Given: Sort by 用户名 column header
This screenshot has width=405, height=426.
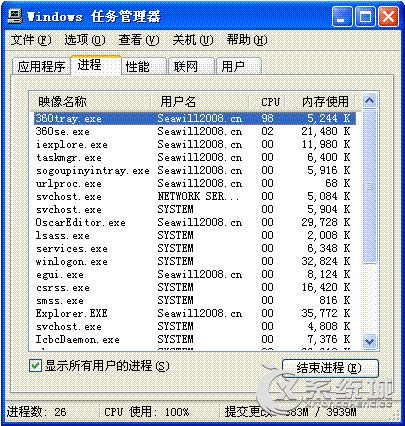Looking at the screenshot, I should coord(200,102).
